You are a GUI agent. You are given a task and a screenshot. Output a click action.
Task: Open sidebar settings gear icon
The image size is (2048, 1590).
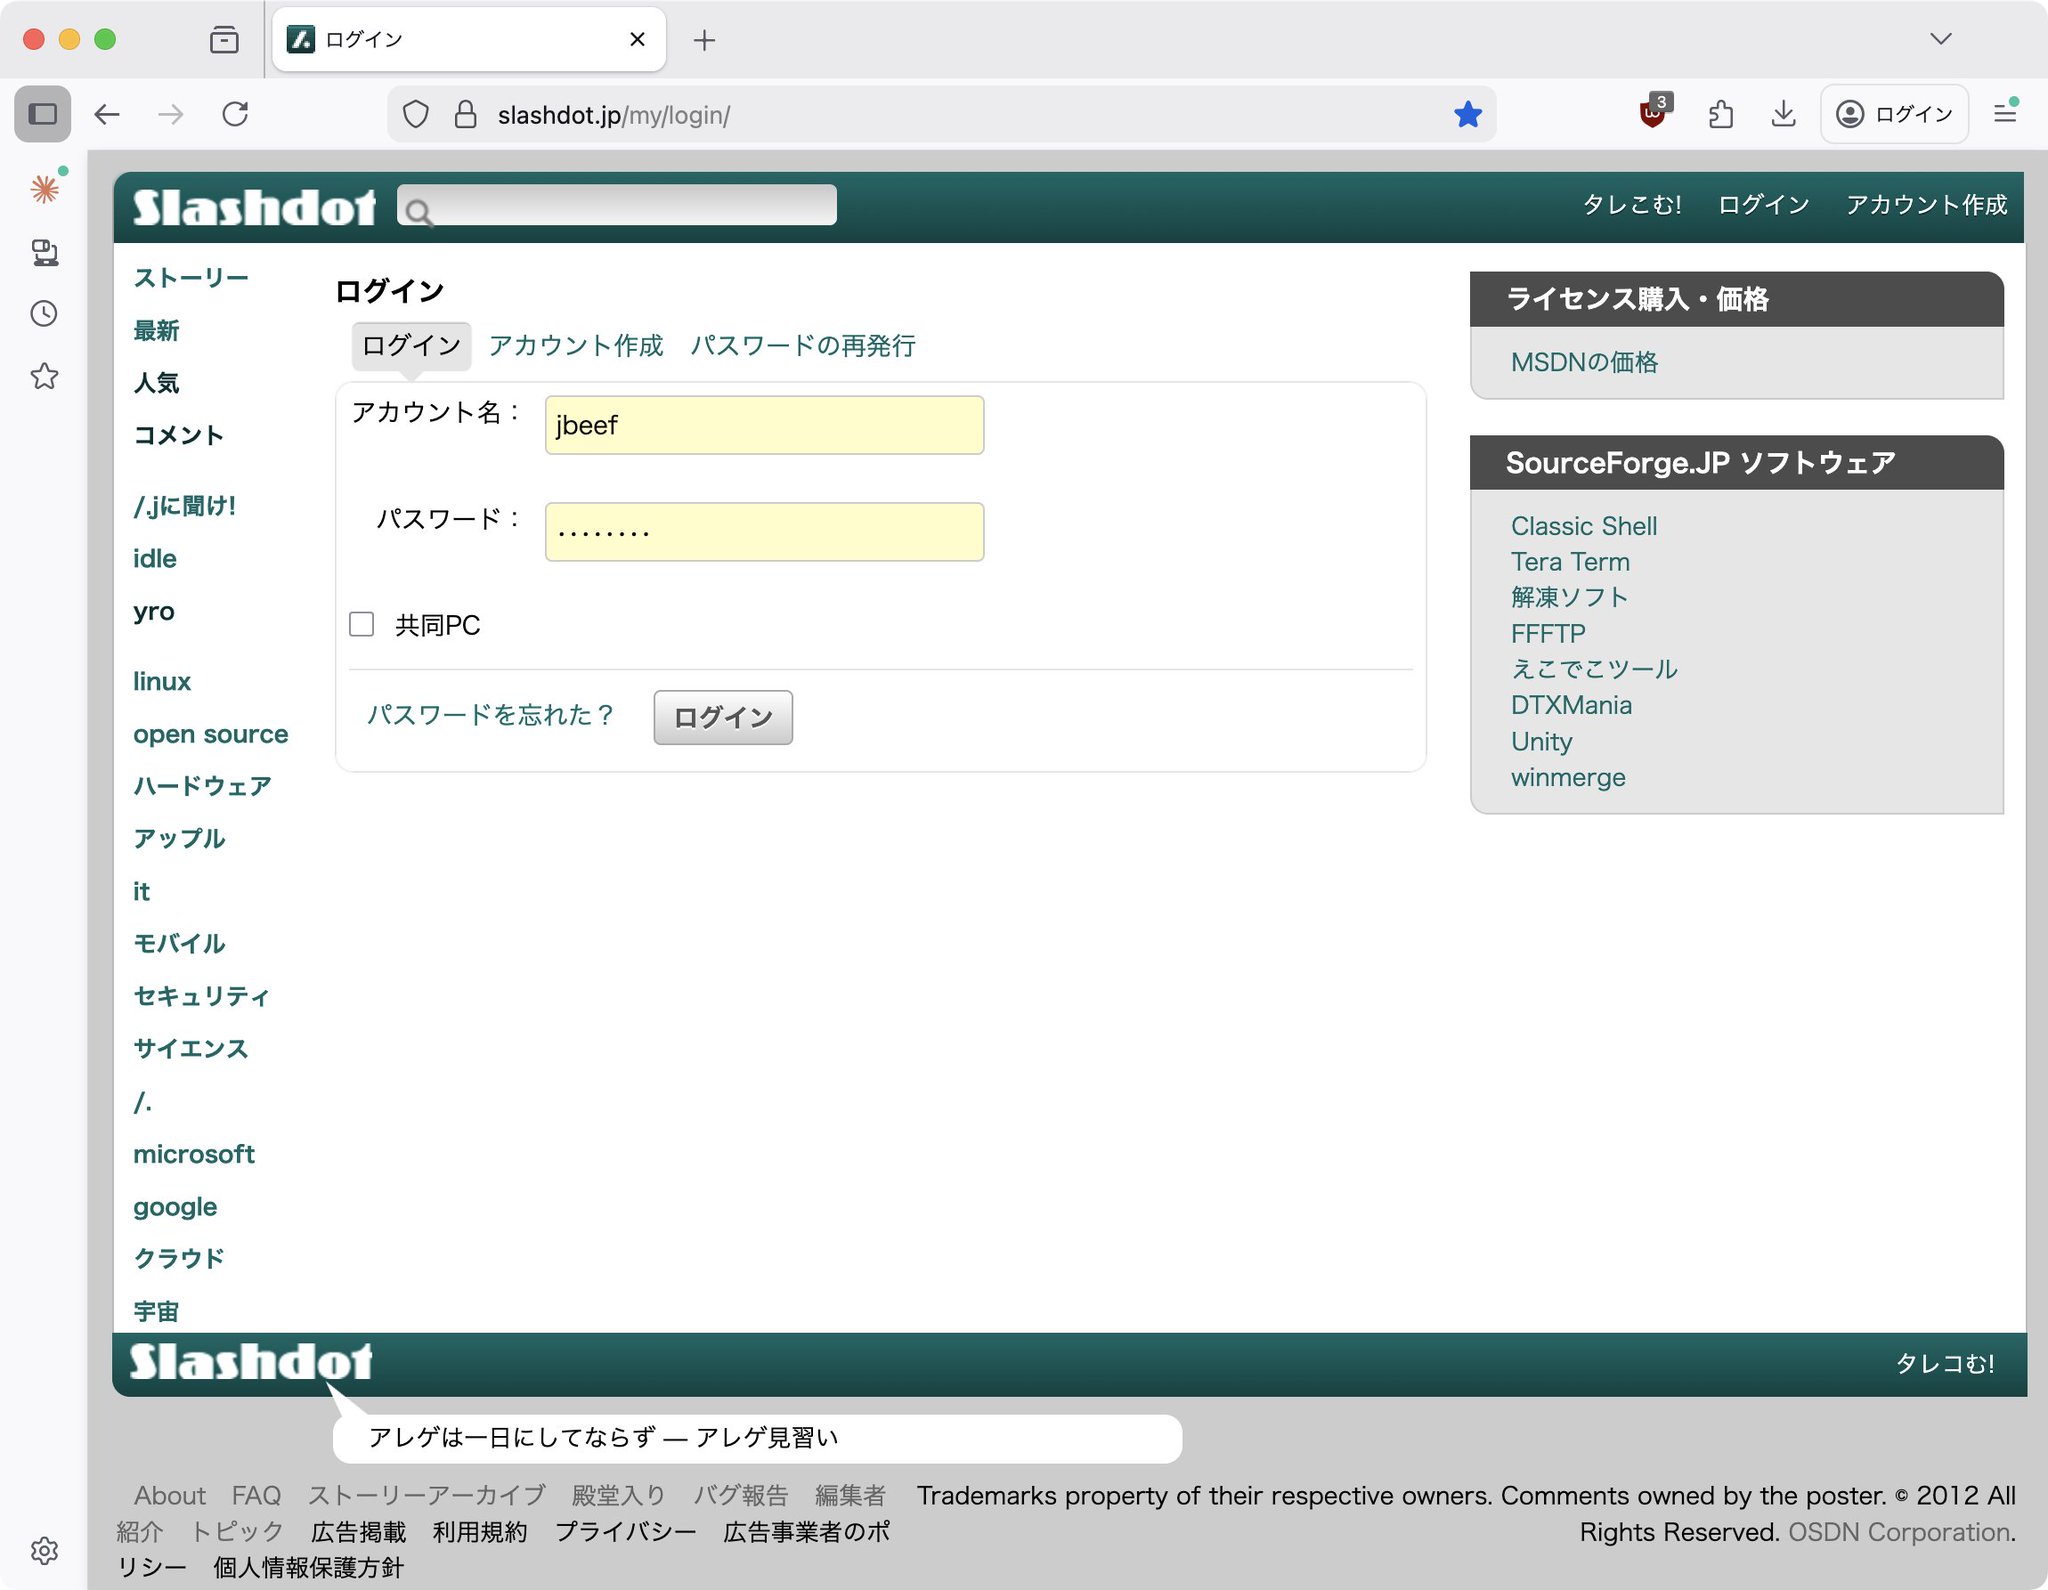point(44,1550)
